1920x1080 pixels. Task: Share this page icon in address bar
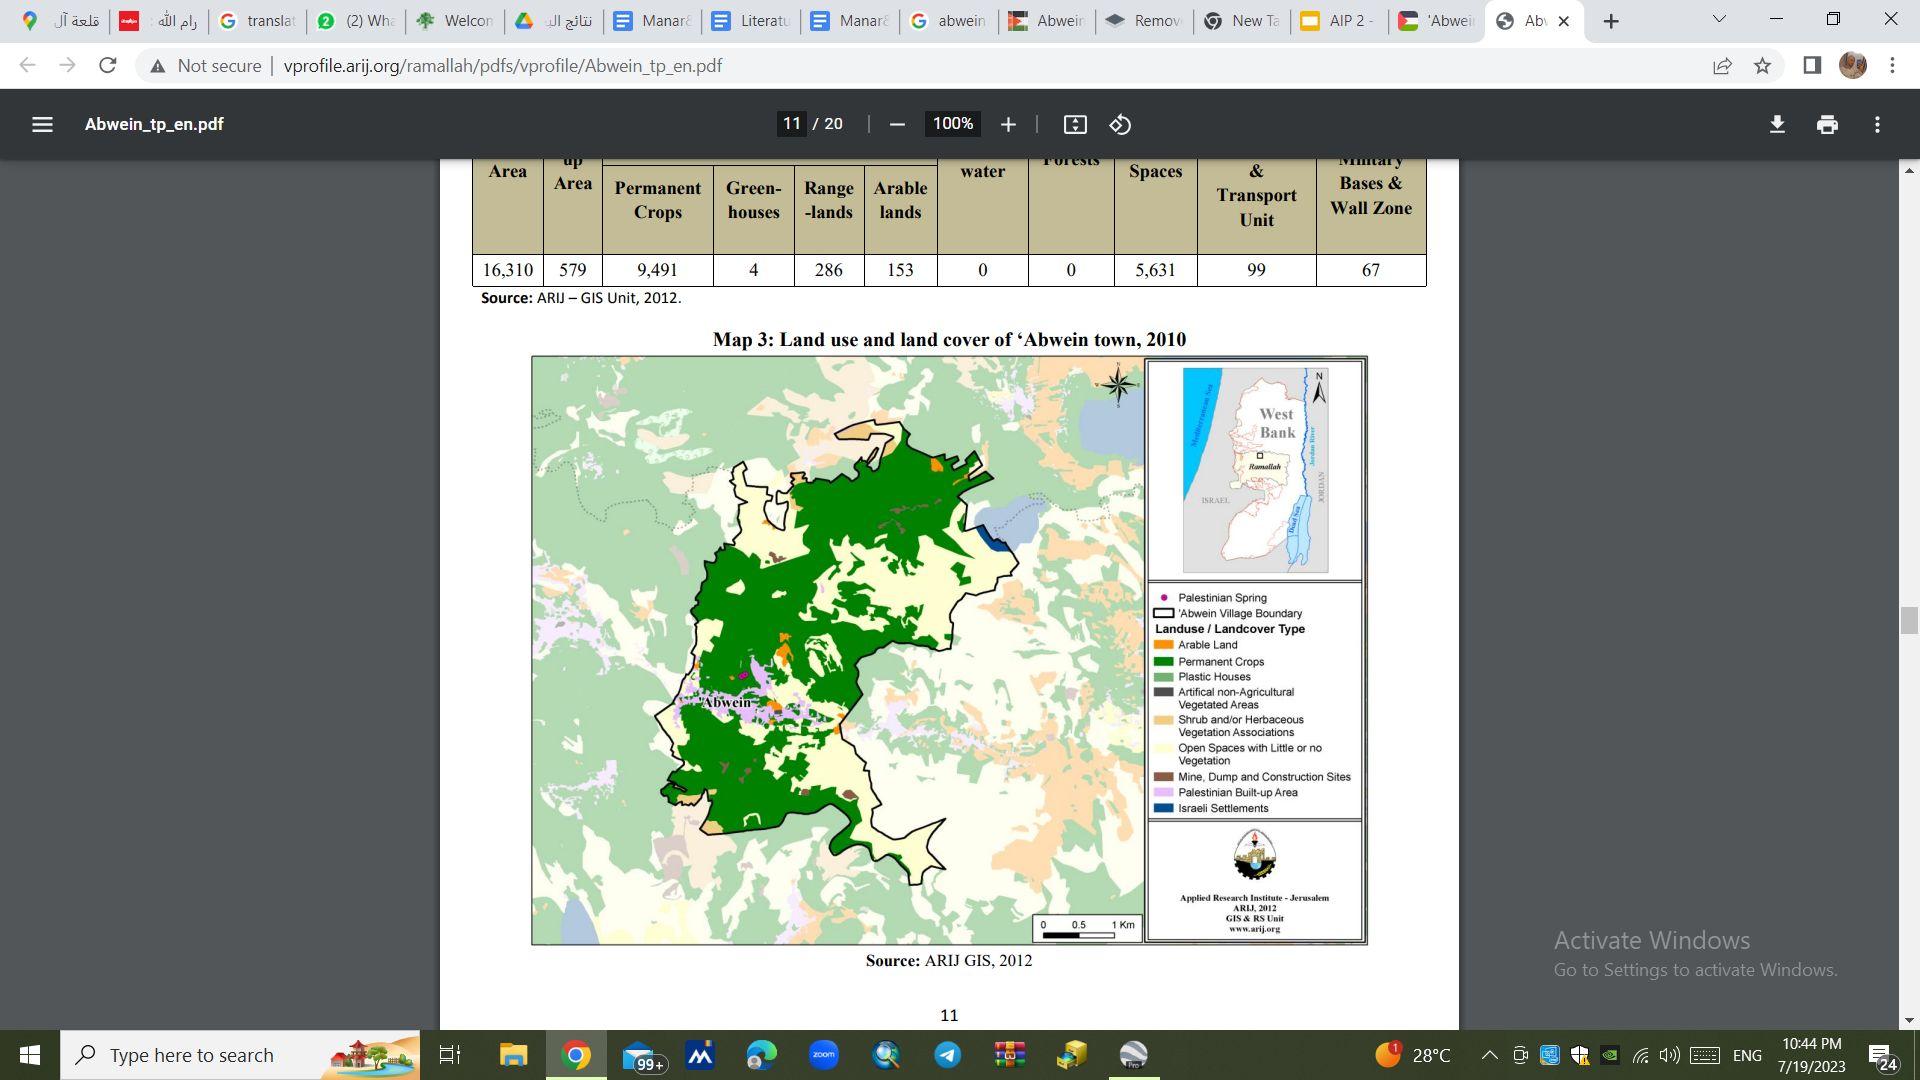click(1722, 66)
